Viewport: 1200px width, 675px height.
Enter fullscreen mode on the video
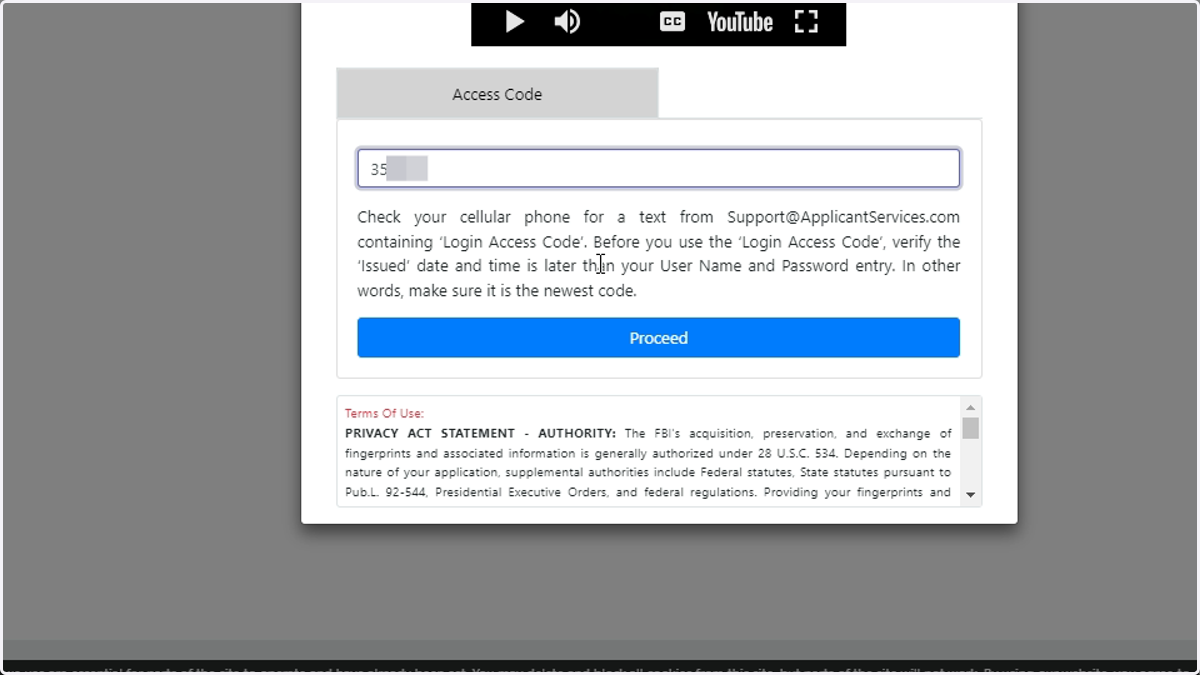806,22
